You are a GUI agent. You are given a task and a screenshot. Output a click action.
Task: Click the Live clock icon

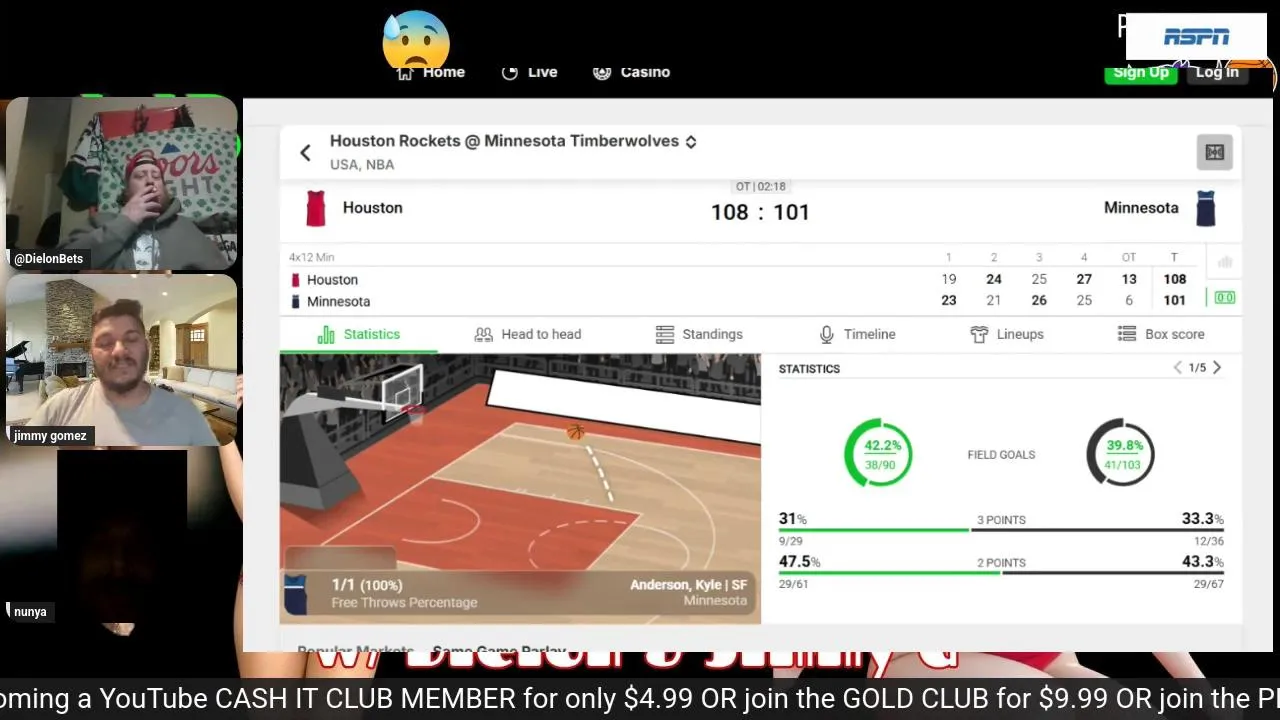click(x=509, y=72)
